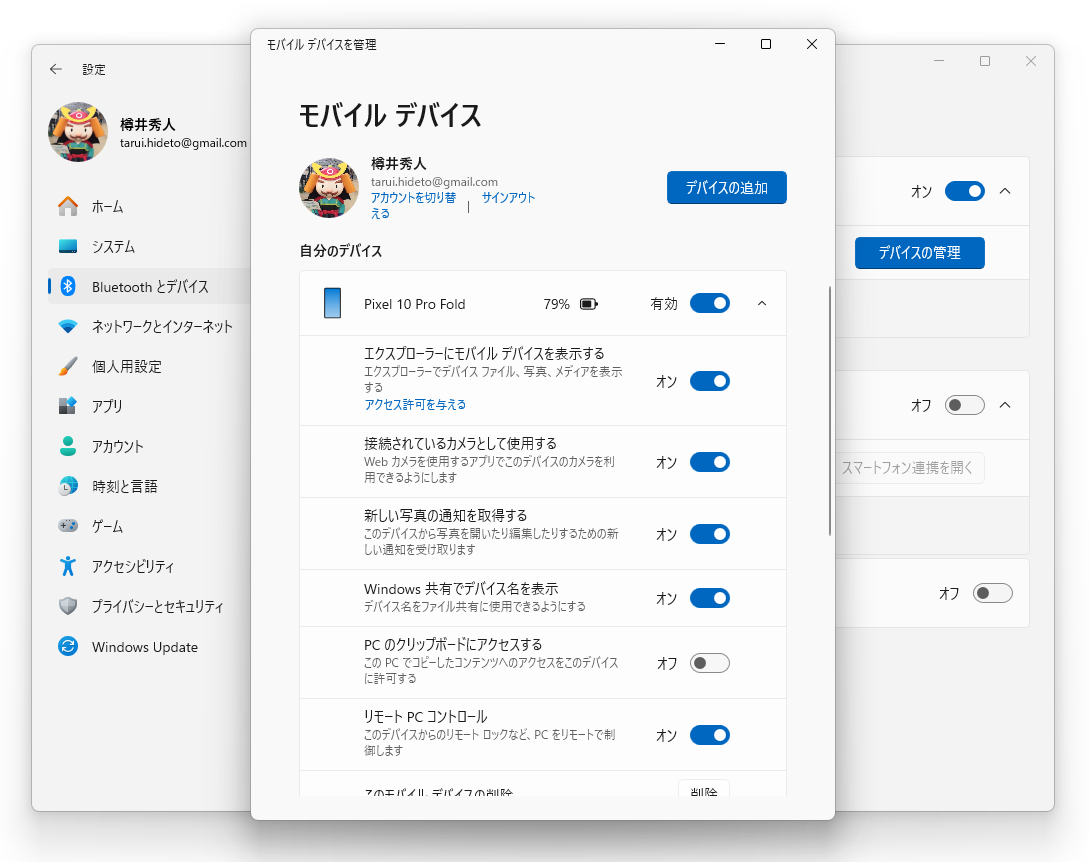Screen dimensions: 1089x862
Task: Go back with the Settings back arrow
Action: pyautogui.click(x=56, y=69)
